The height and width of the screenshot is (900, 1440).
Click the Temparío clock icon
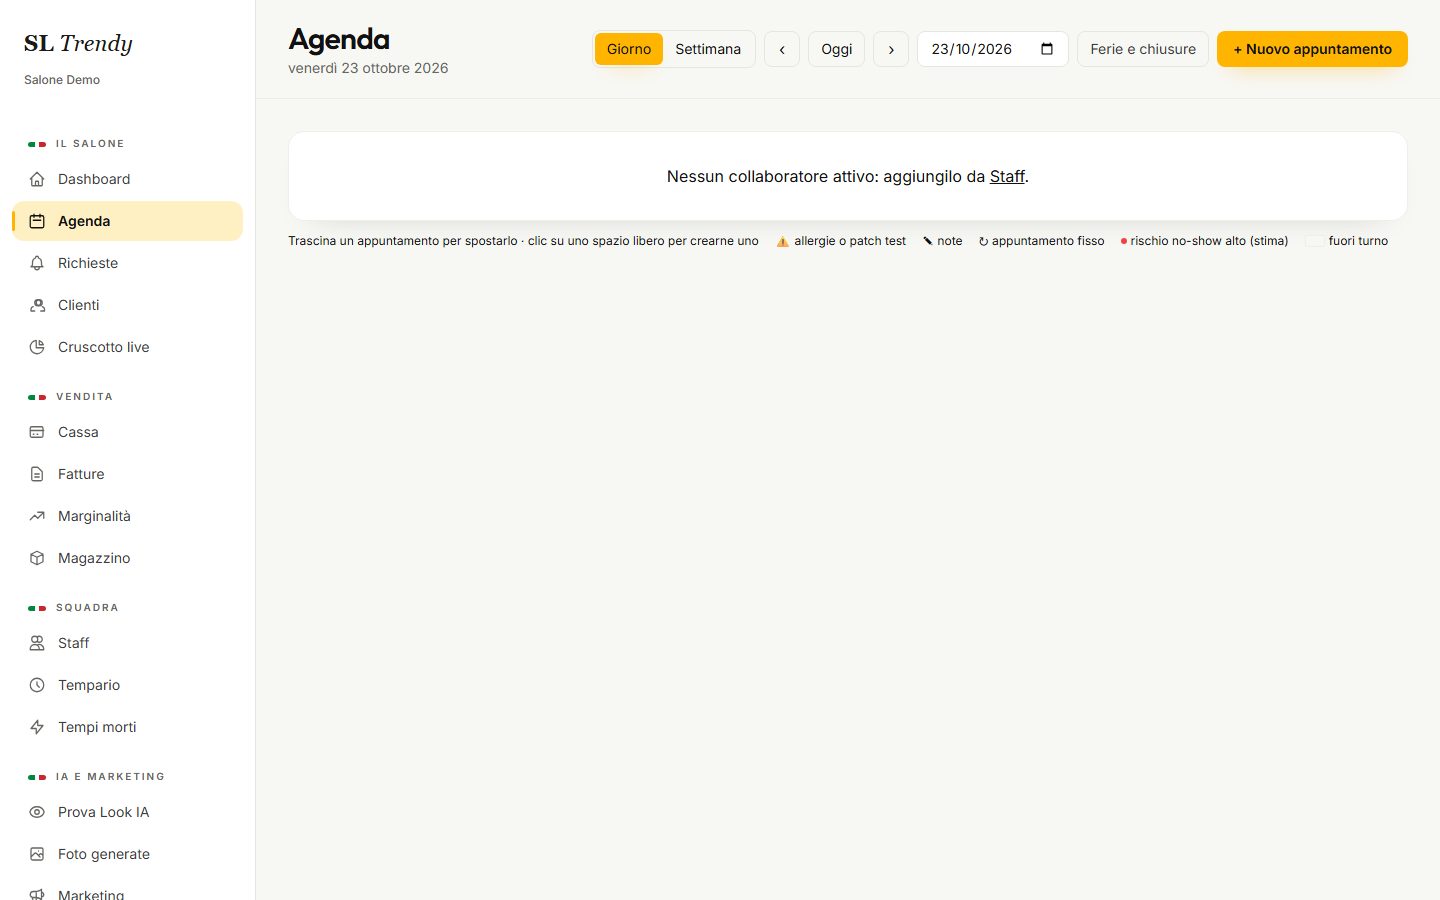click(37, 685)
